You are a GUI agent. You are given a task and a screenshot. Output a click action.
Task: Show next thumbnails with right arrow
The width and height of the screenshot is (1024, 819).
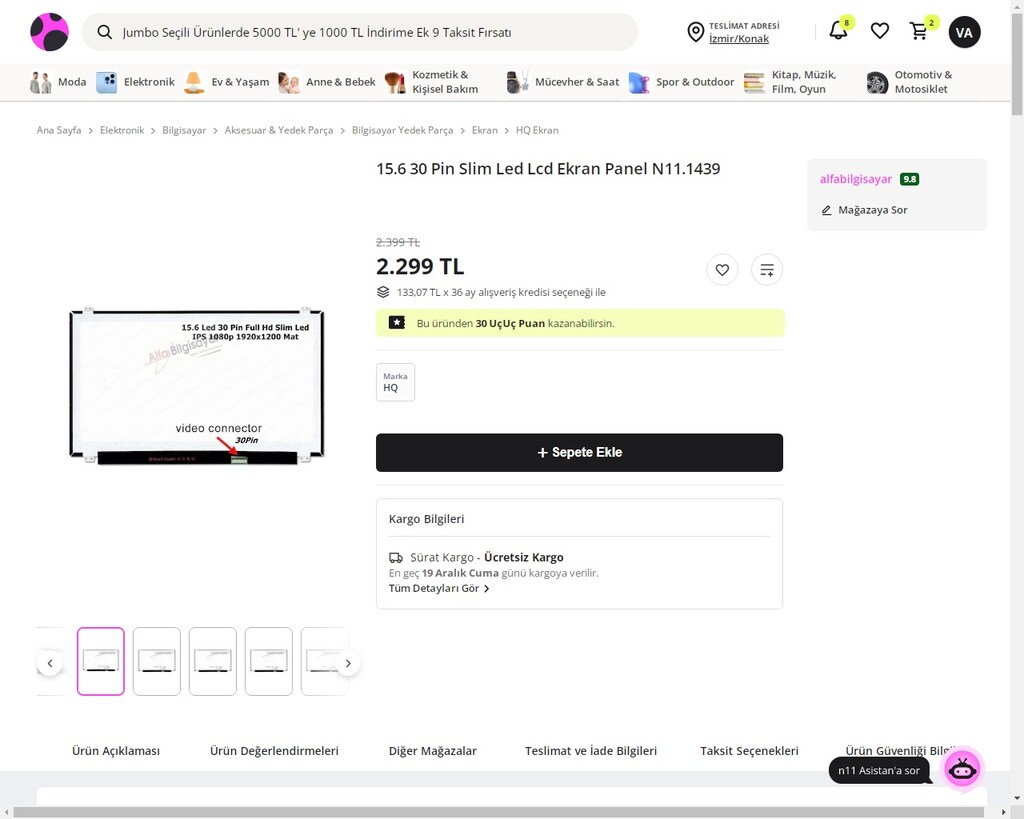(x=348, y=664)
